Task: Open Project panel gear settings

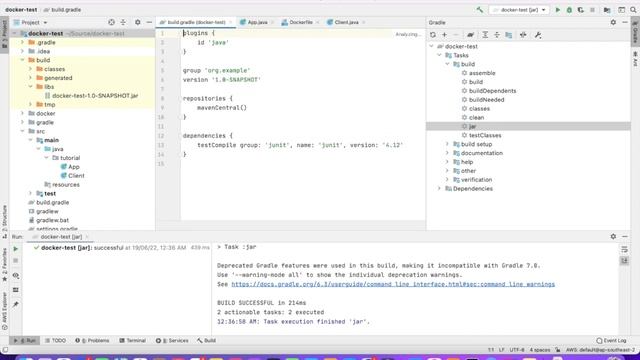Action: [138, 22]
